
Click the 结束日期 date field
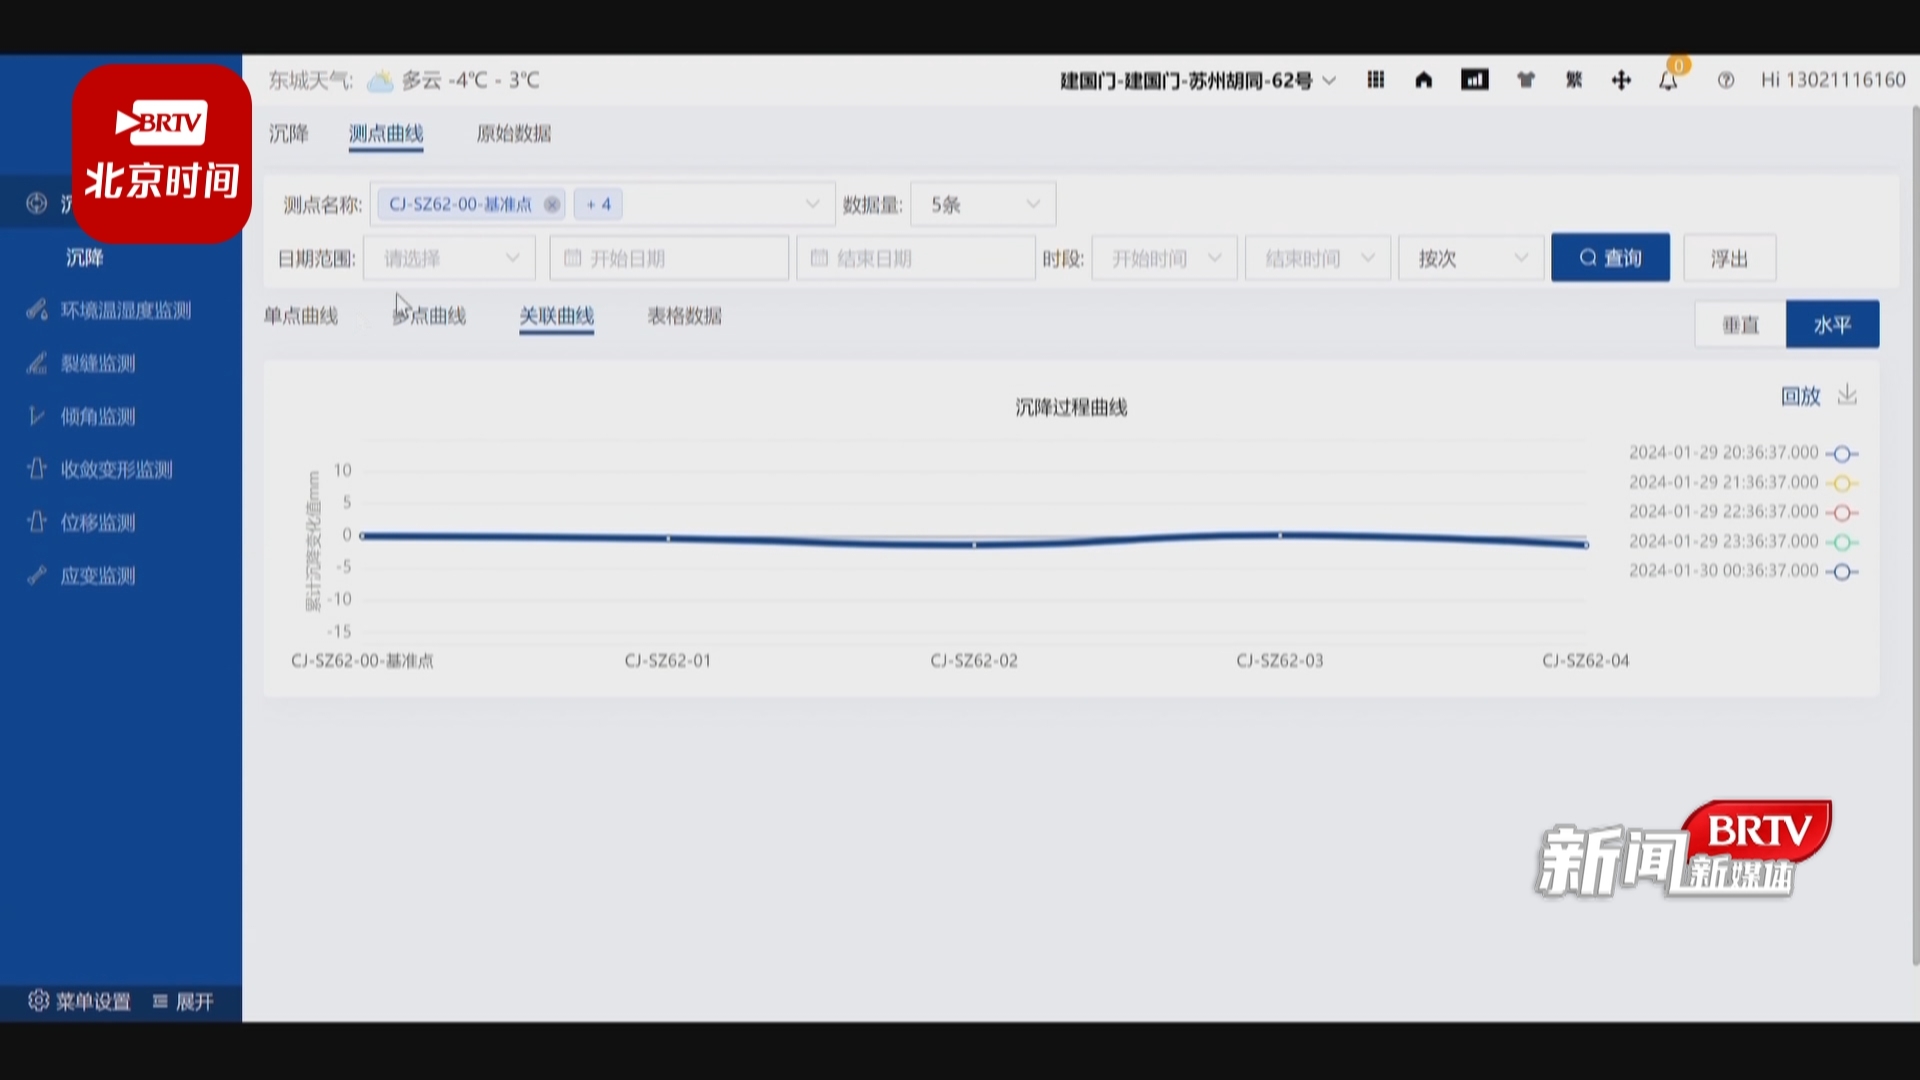click(x=916, y=258)
